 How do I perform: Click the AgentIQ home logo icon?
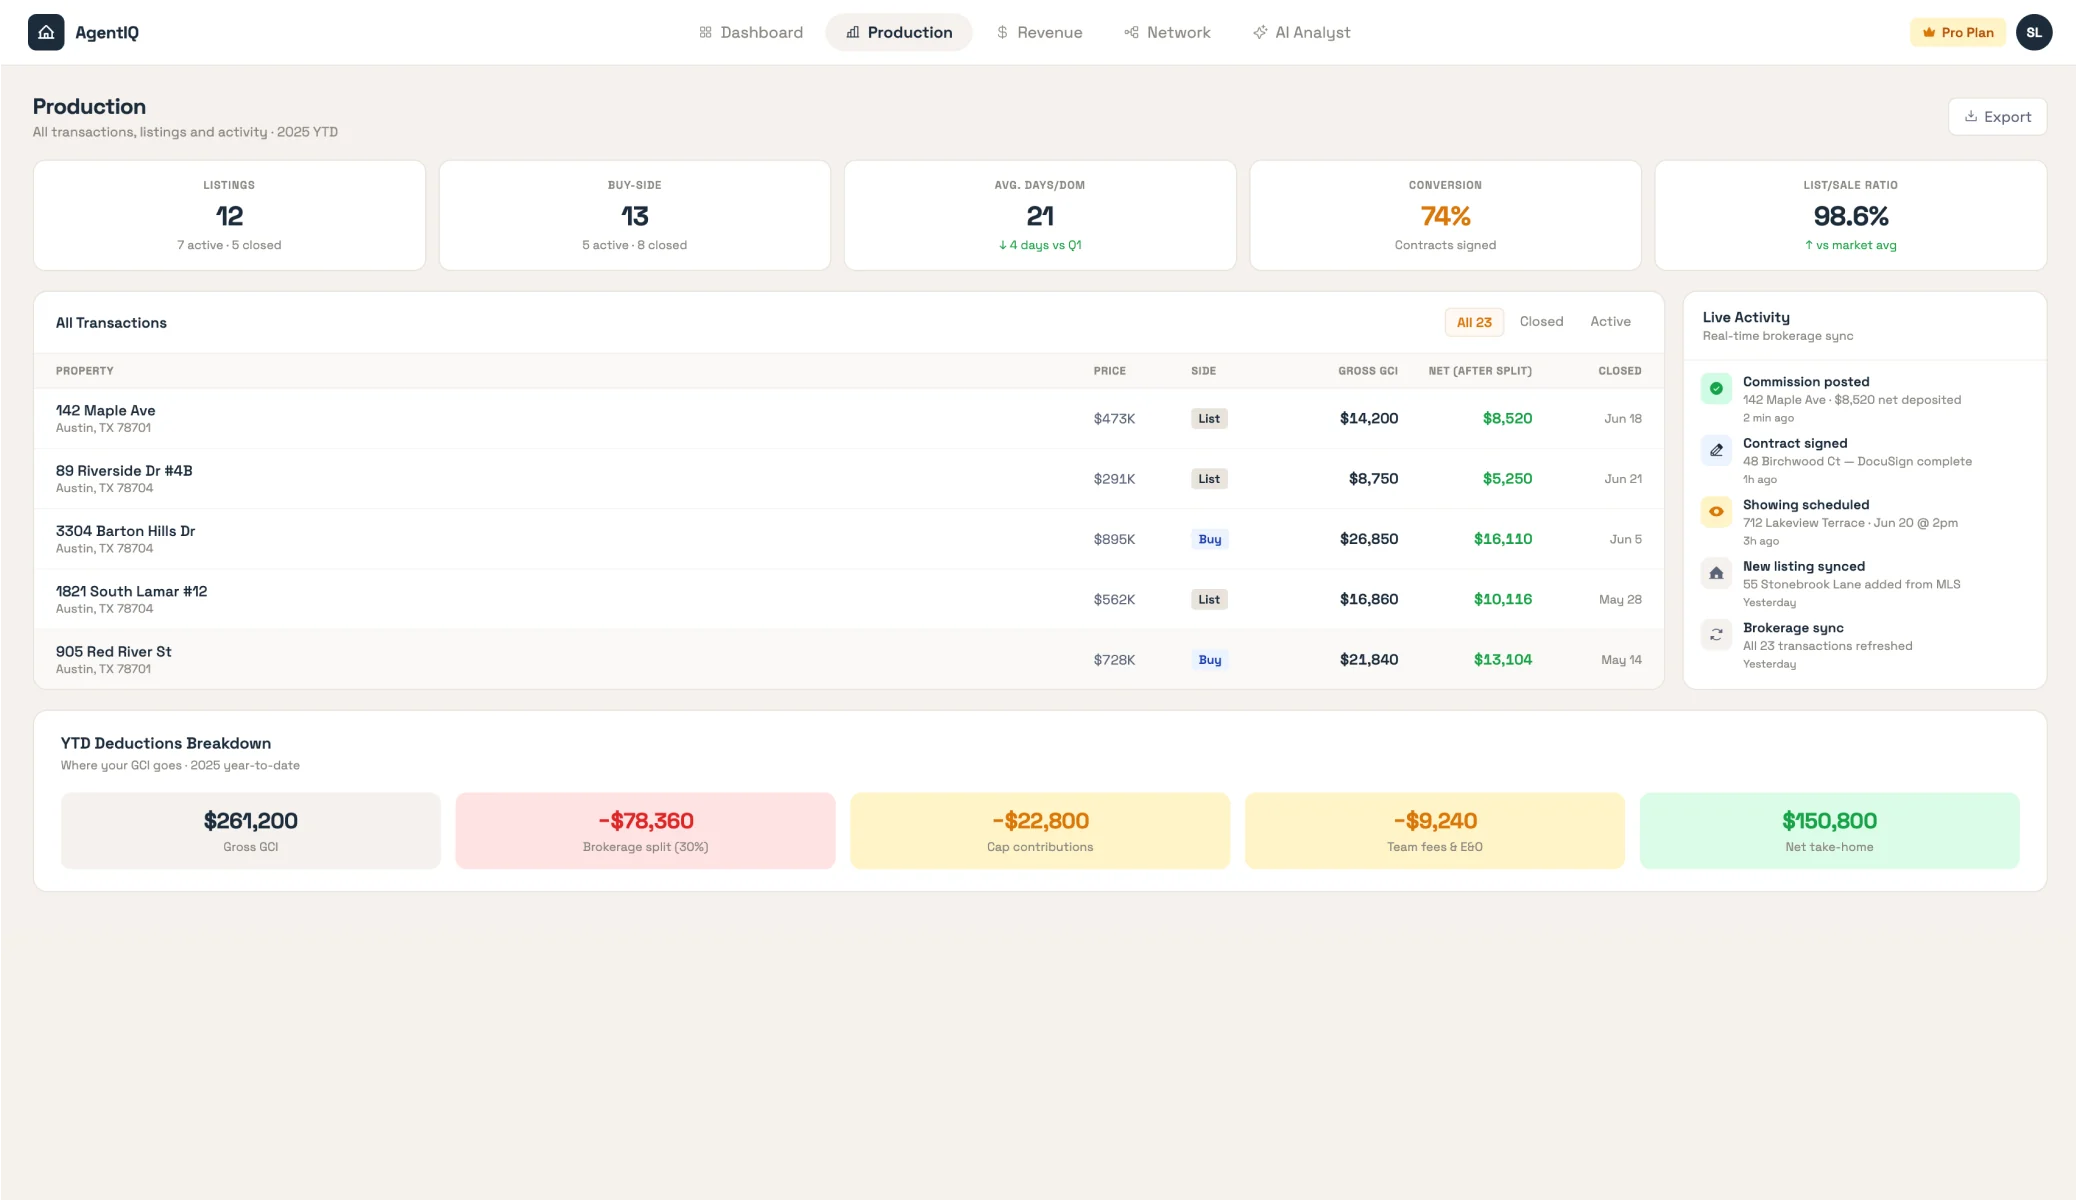(46, 32)
